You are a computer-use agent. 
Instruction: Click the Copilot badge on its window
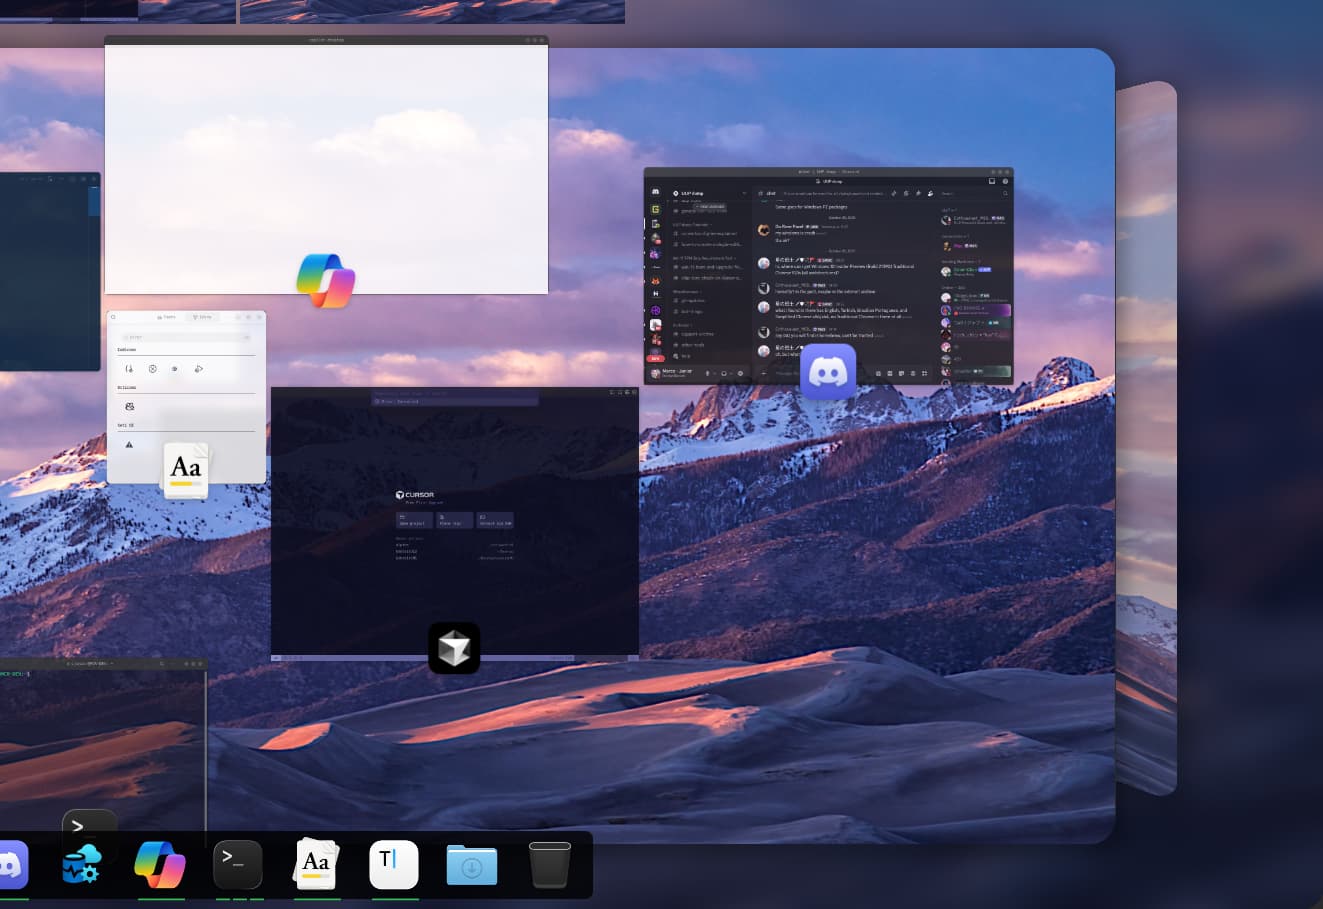tap(326, 281)
